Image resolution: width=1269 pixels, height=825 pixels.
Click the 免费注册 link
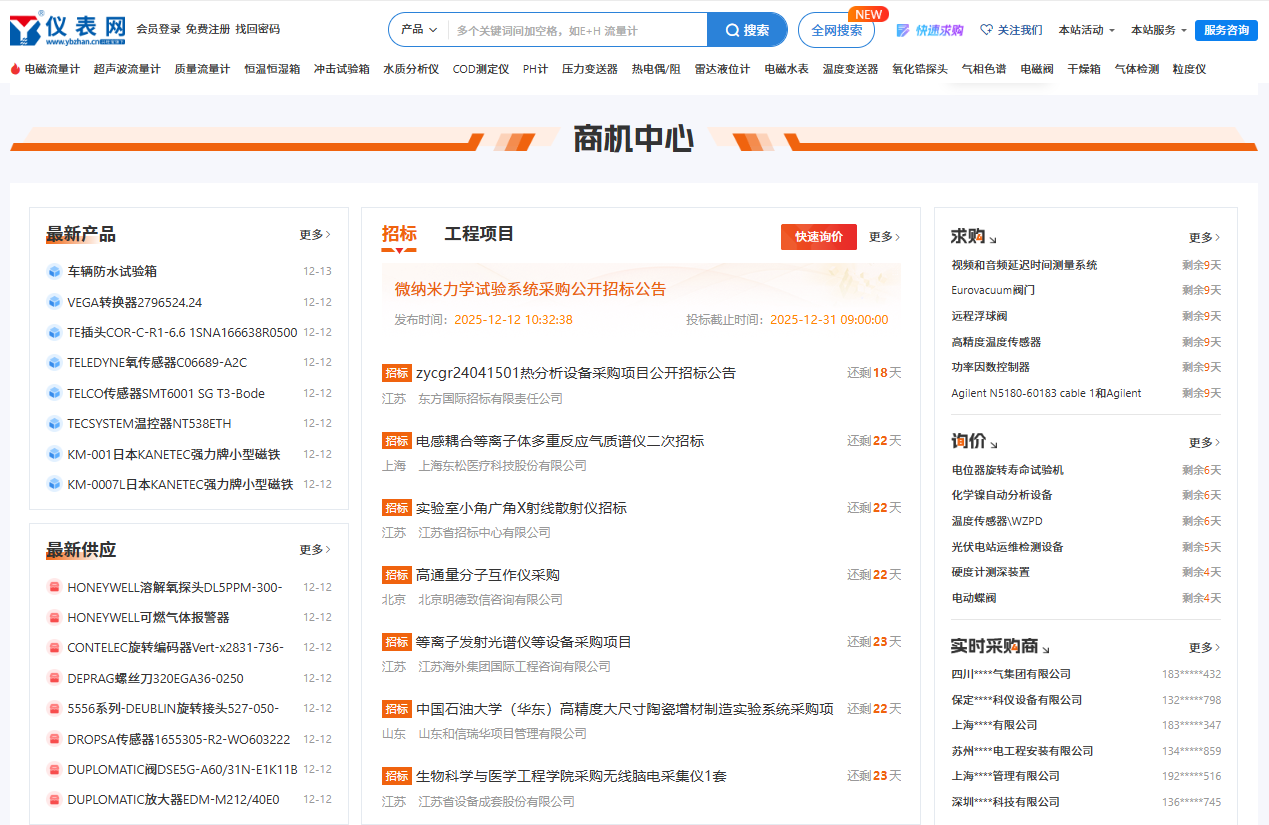coord(207,30)
